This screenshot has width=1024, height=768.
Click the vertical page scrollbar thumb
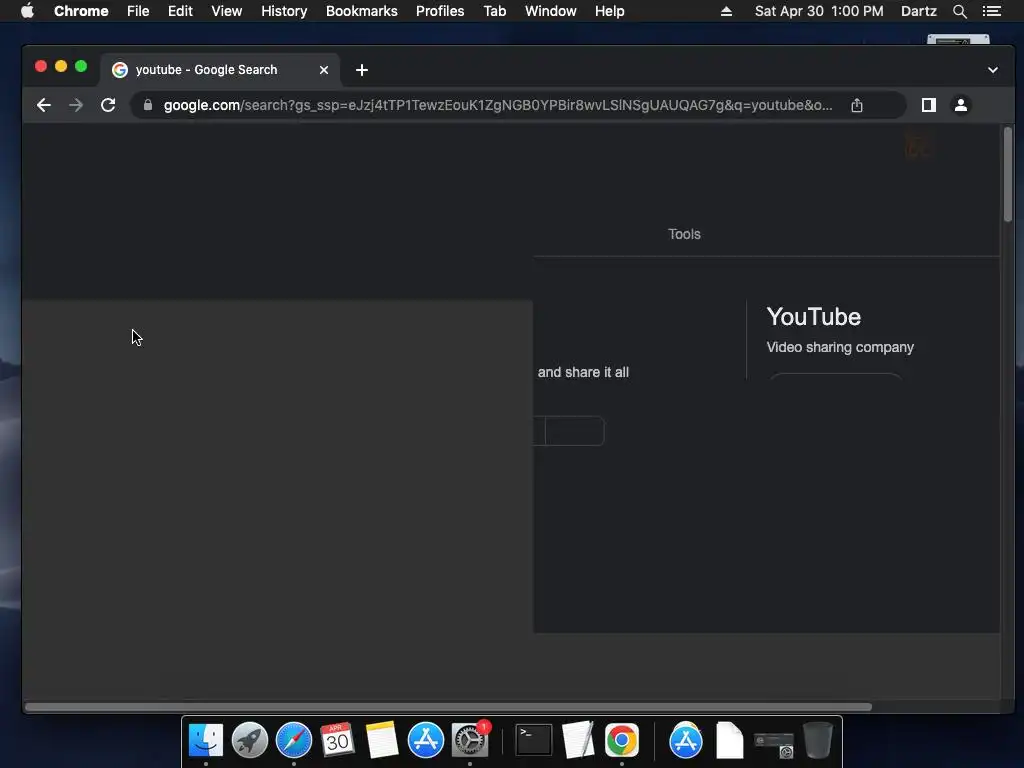1008,174
